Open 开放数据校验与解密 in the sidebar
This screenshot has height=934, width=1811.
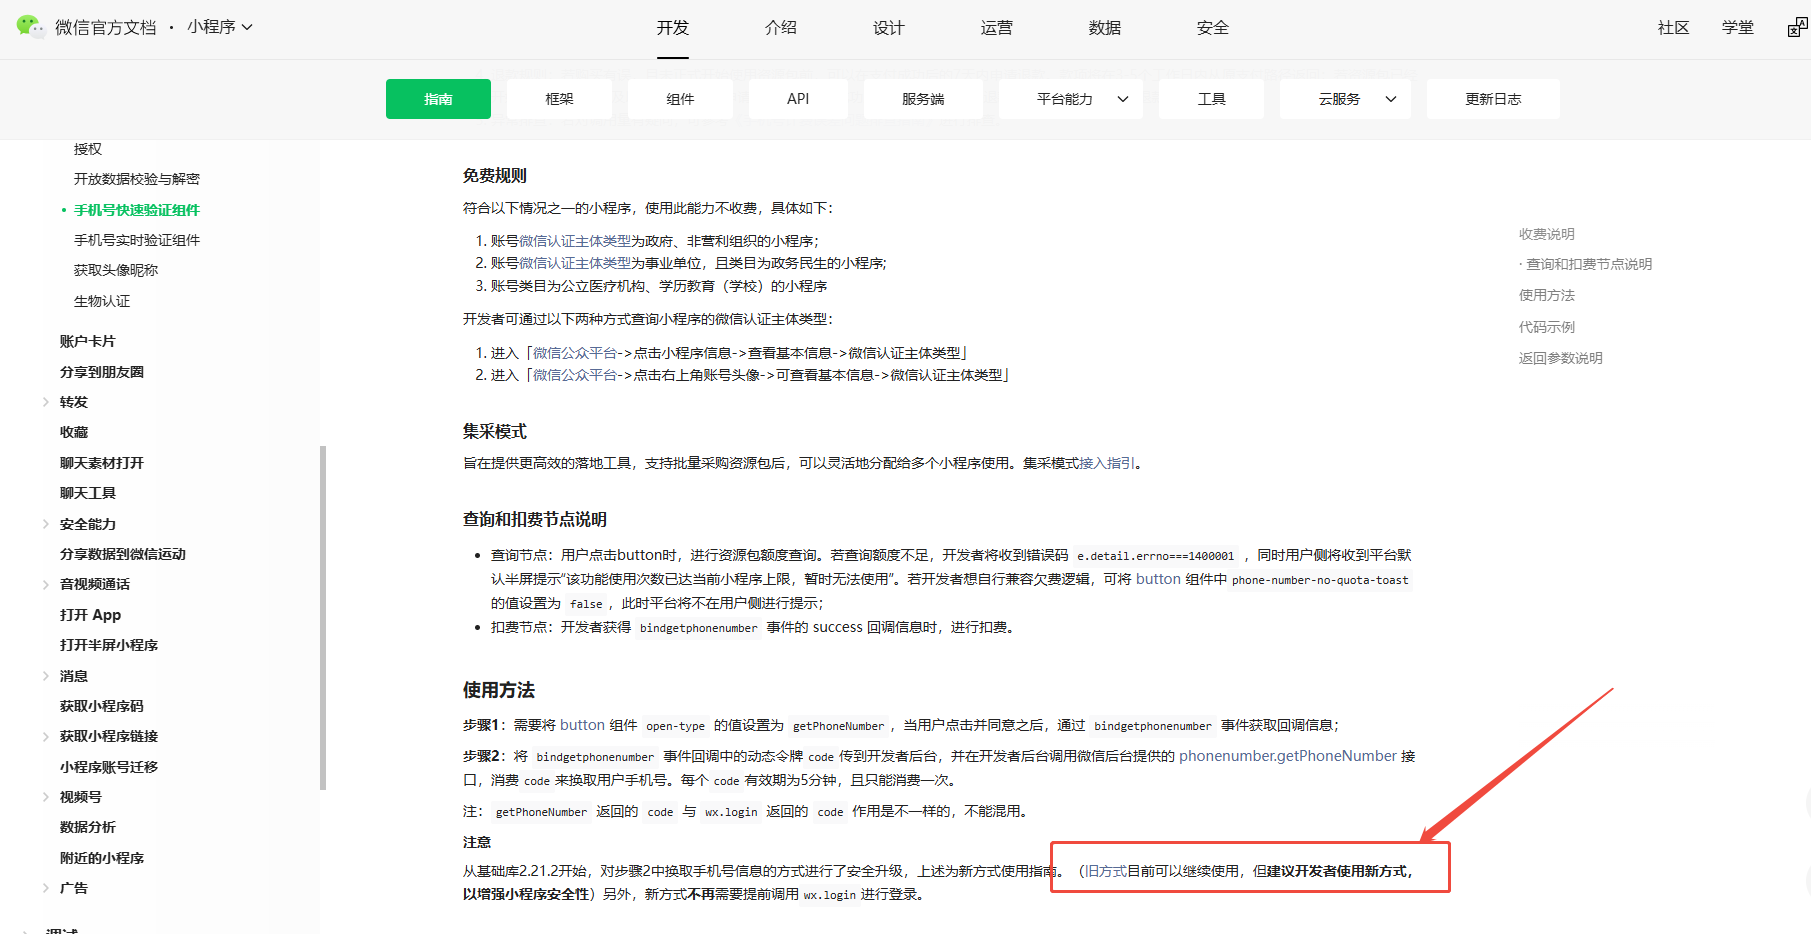coord(137,179)
